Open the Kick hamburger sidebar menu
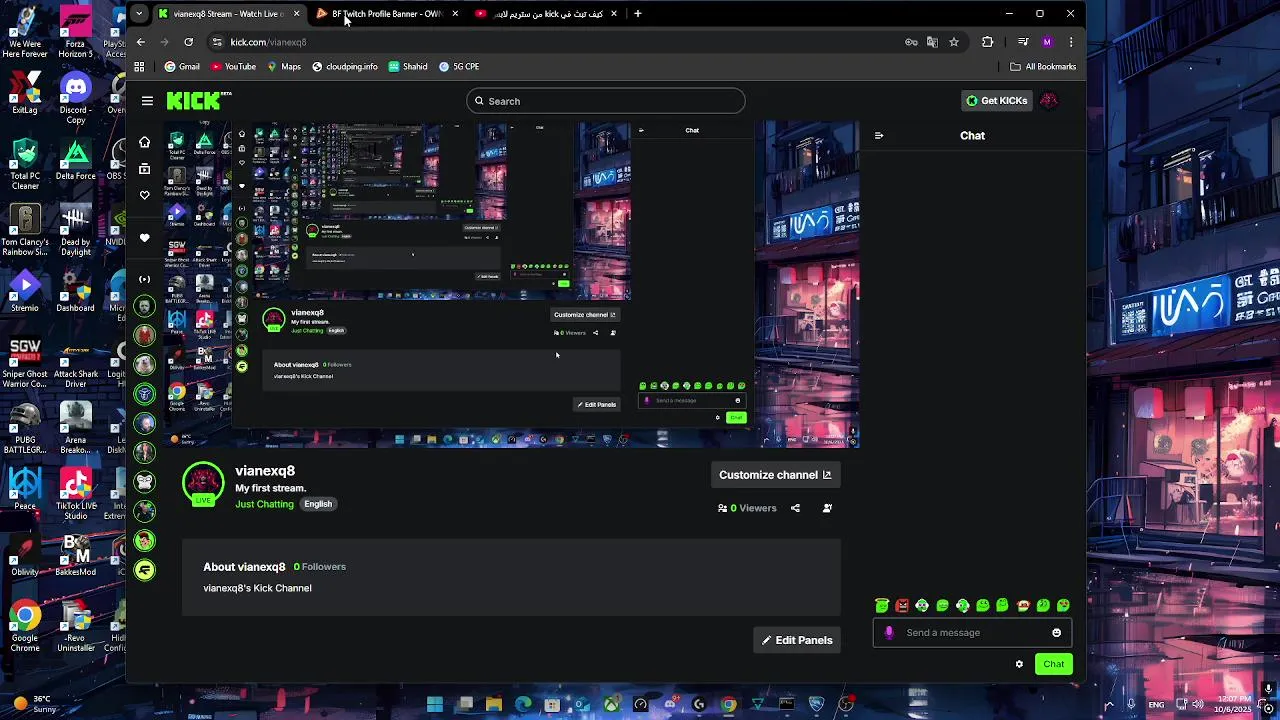Screen dimensions: 1280x720 pos(147,101)
